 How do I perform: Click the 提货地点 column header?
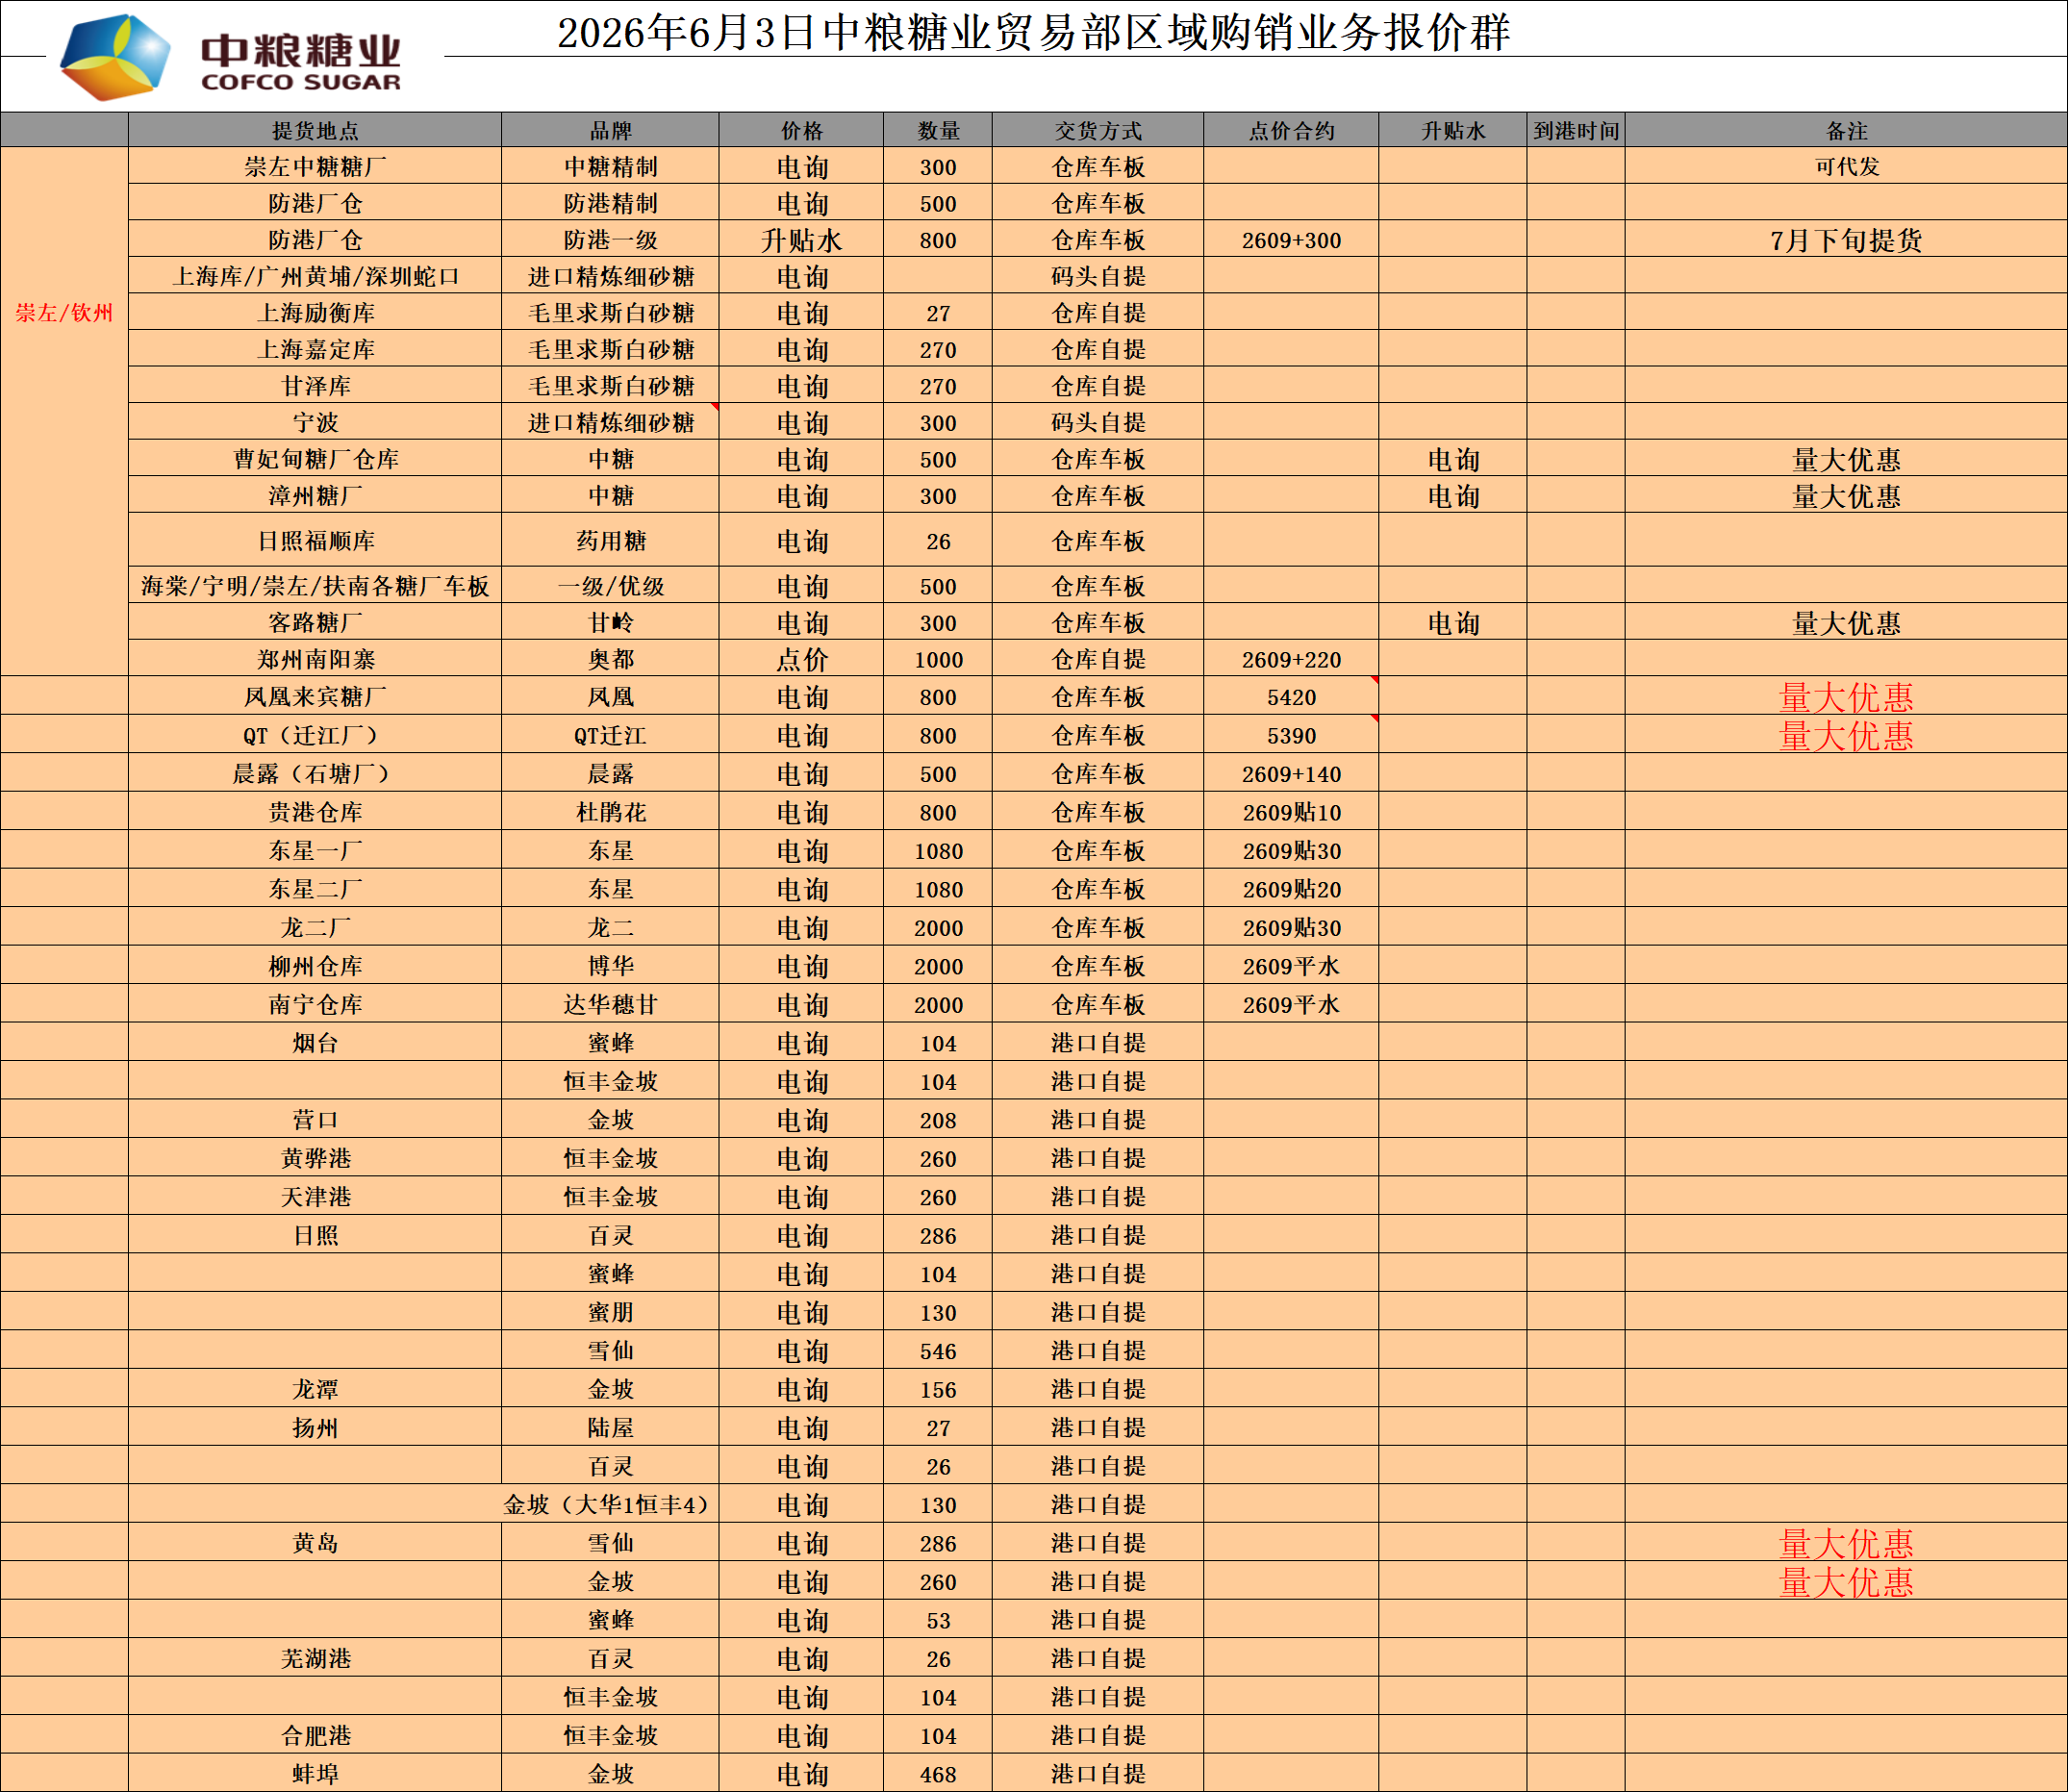tap(315, 131)
